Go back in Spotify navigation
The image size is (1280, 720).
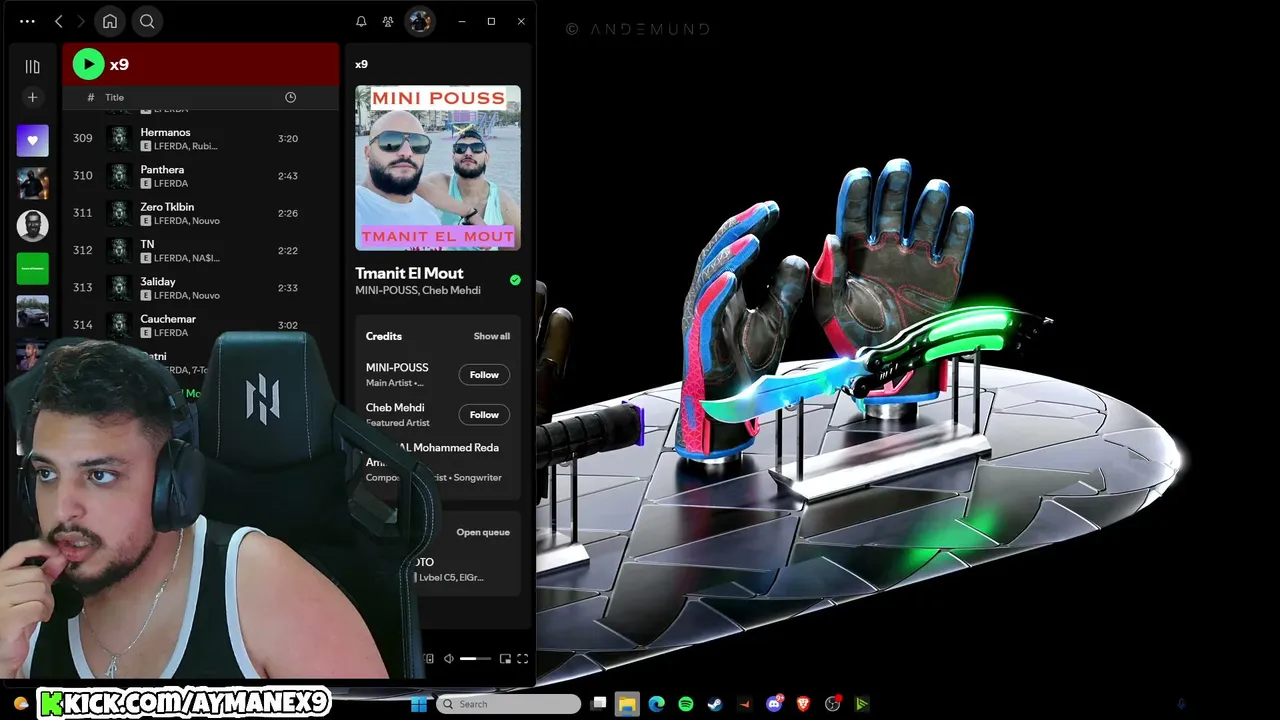(59, 21)
